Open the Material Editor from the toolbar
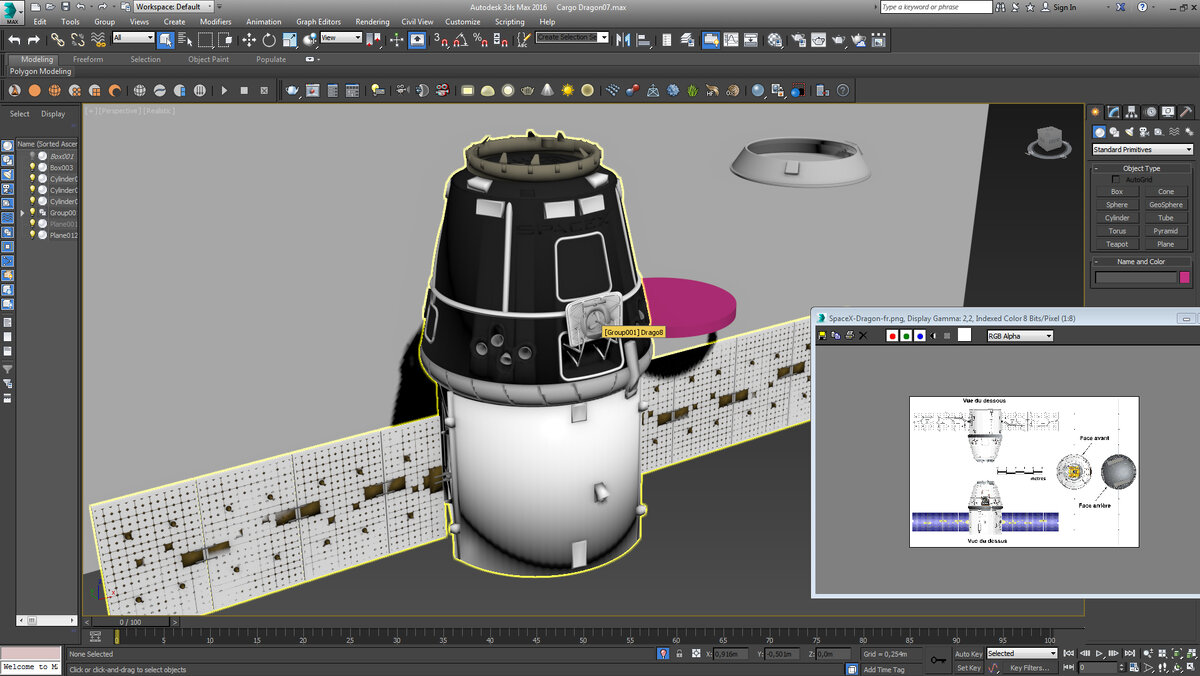The width and height of the screenshot is (1200, 676). pyautogui.click(x=775, y=40)
